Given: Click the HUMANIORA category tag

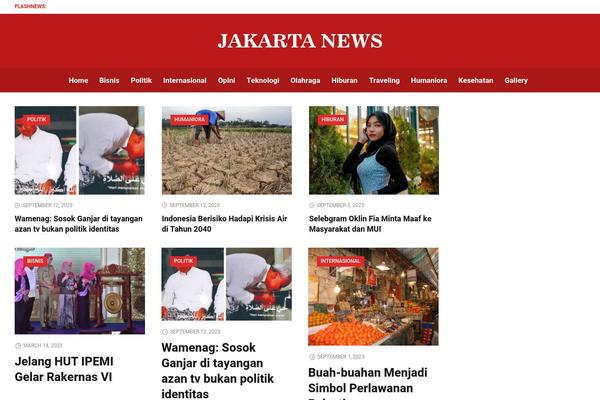Looking at the screenshot, I should (189, 119).
